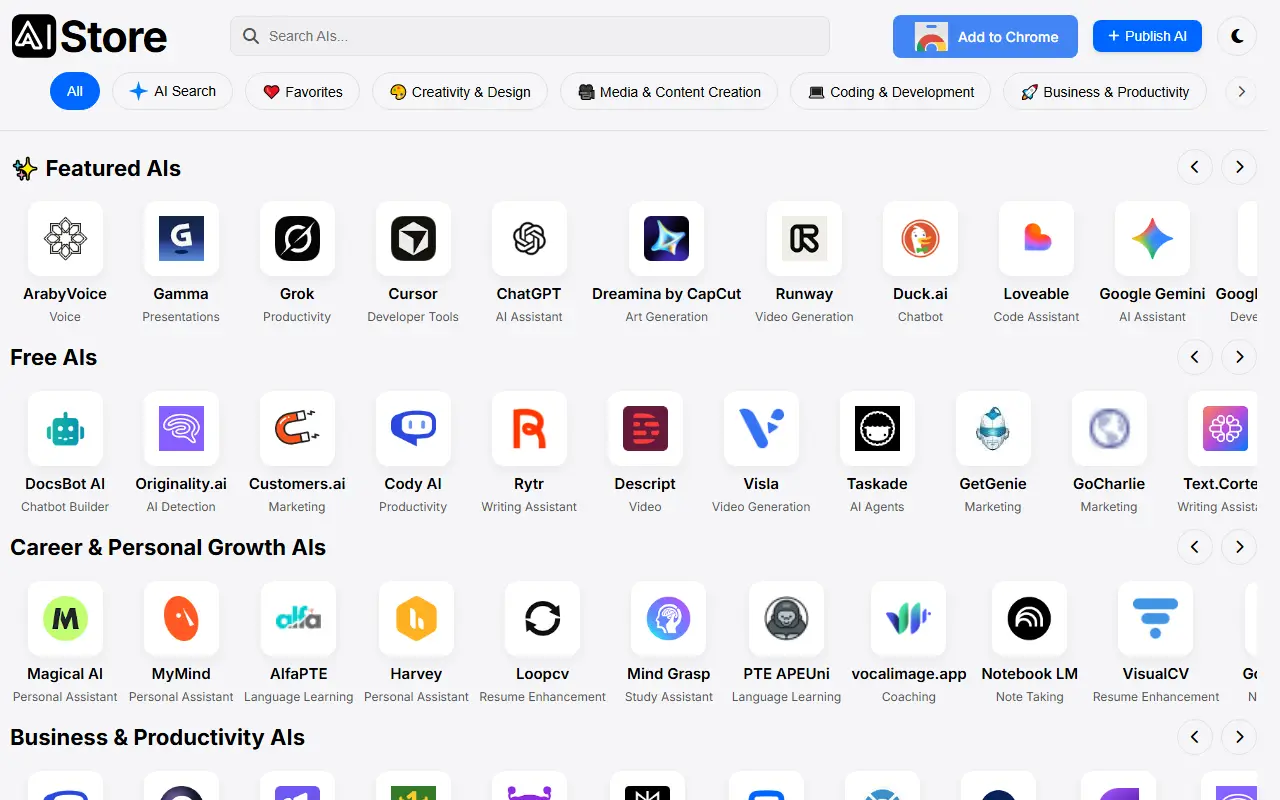Go back in Business & Productivity carousel
1280x800 pixels.
(x=1194, y=737)
